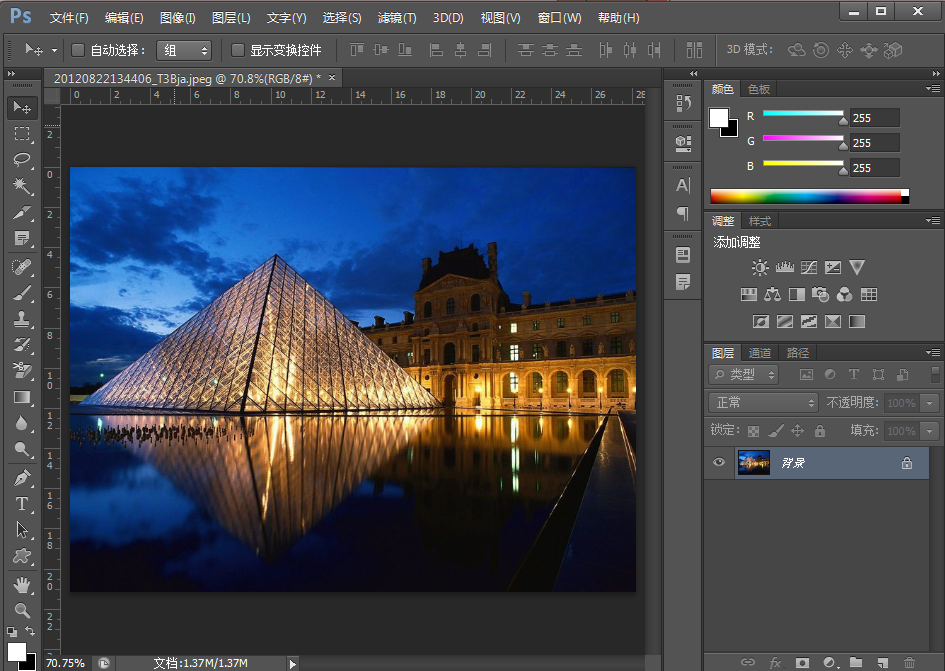Open the layer filter type dropdown
945x671 pixels.
(x=744, y=375)
